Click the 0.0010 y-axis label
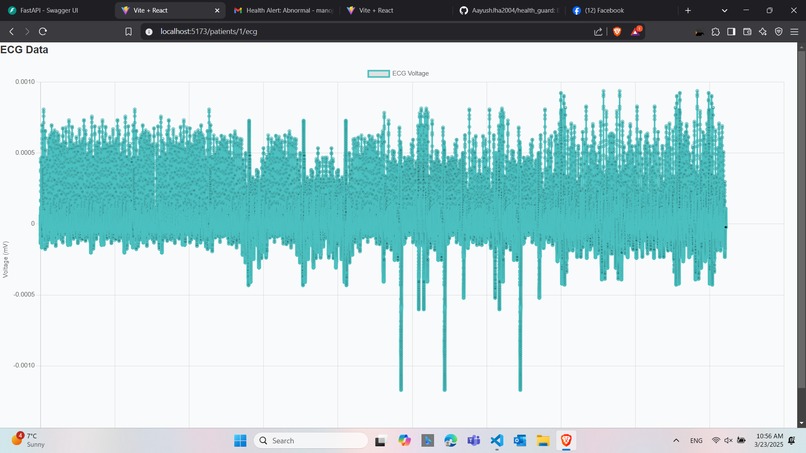This screenshot has width=806, height=453. tap(25, 82)
